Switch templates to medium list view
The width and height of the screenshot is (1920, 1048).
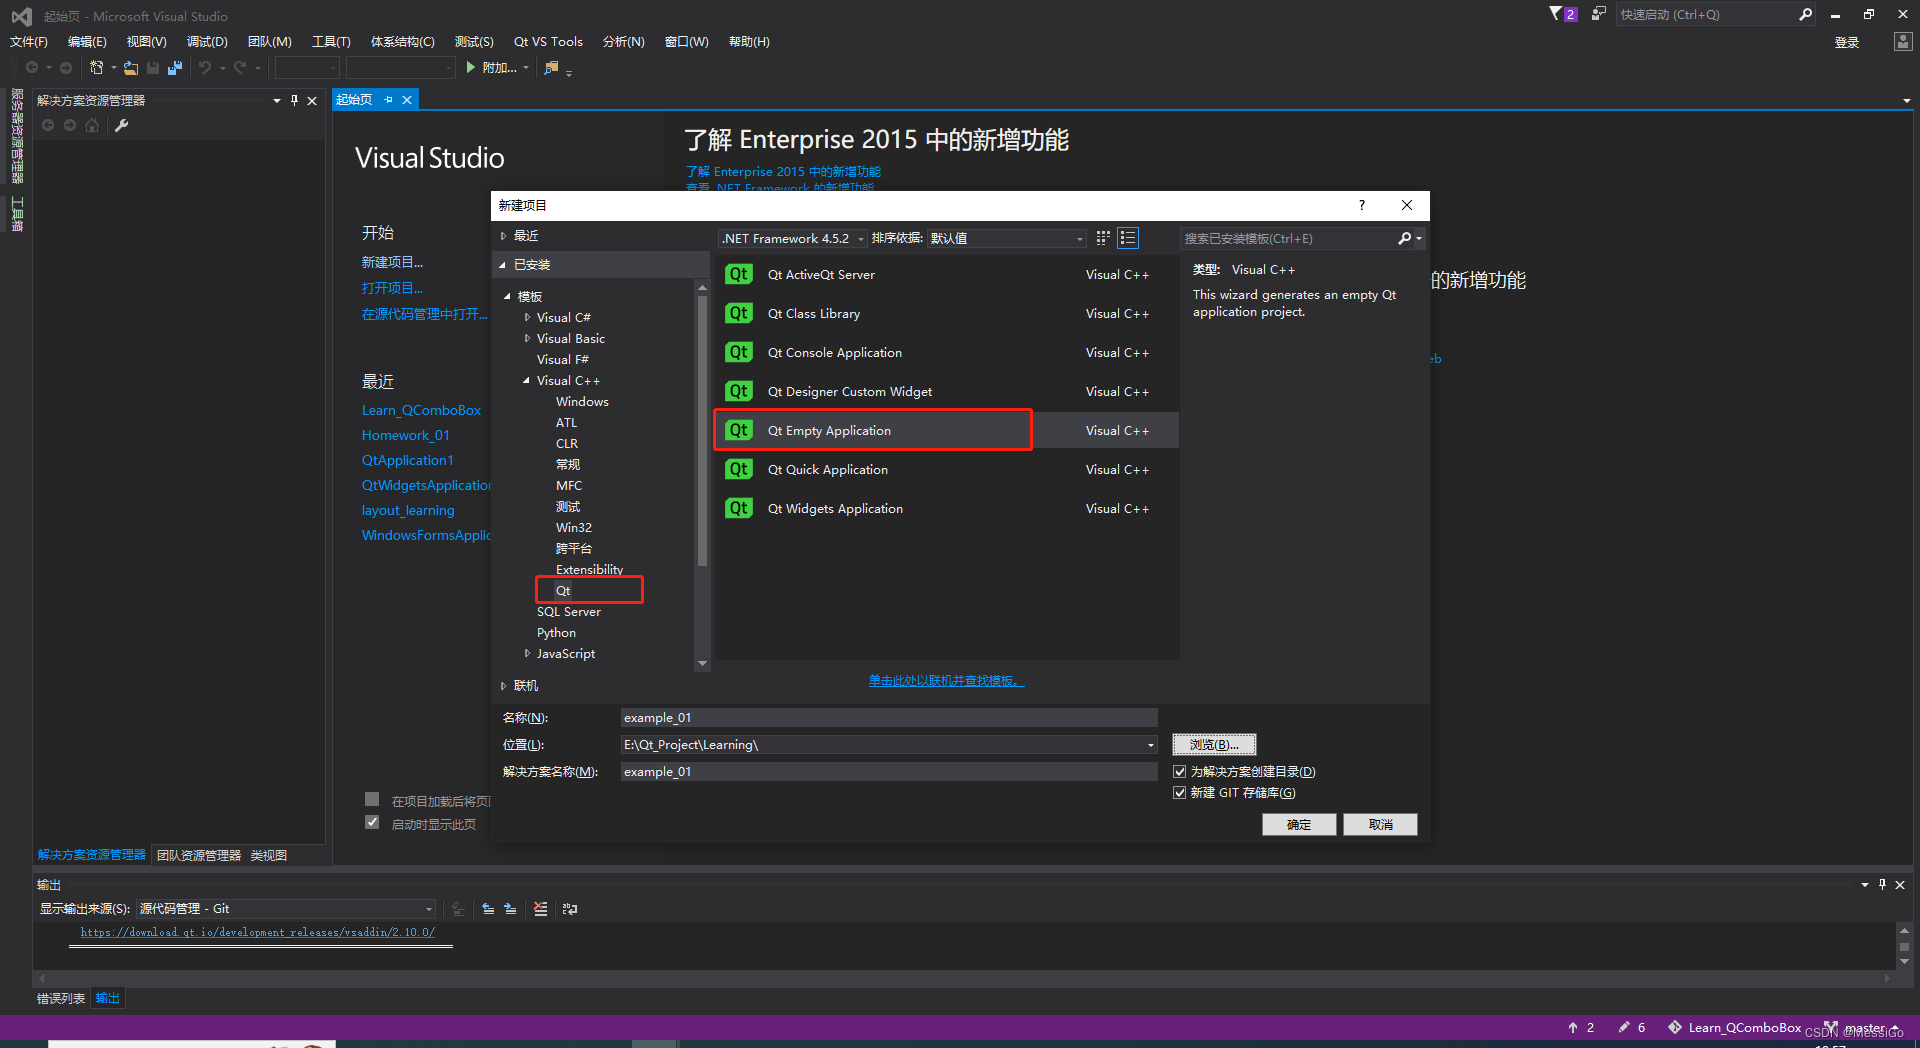tap(1128, 238)
